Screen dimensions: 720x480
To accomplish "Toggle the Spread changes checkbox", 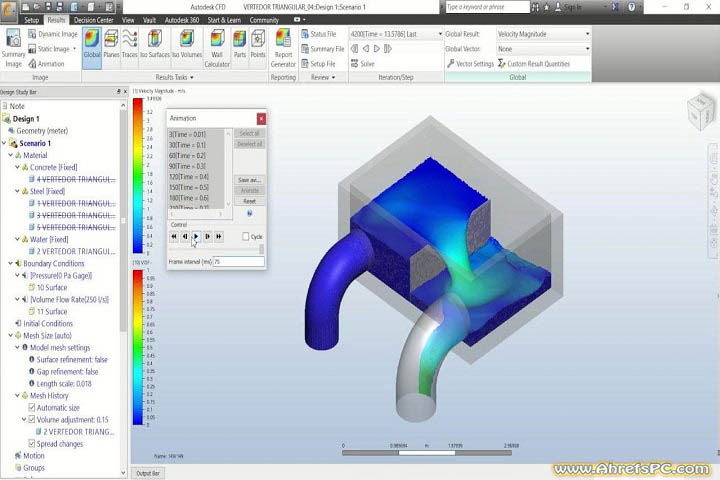I will [x=32, y=443].
